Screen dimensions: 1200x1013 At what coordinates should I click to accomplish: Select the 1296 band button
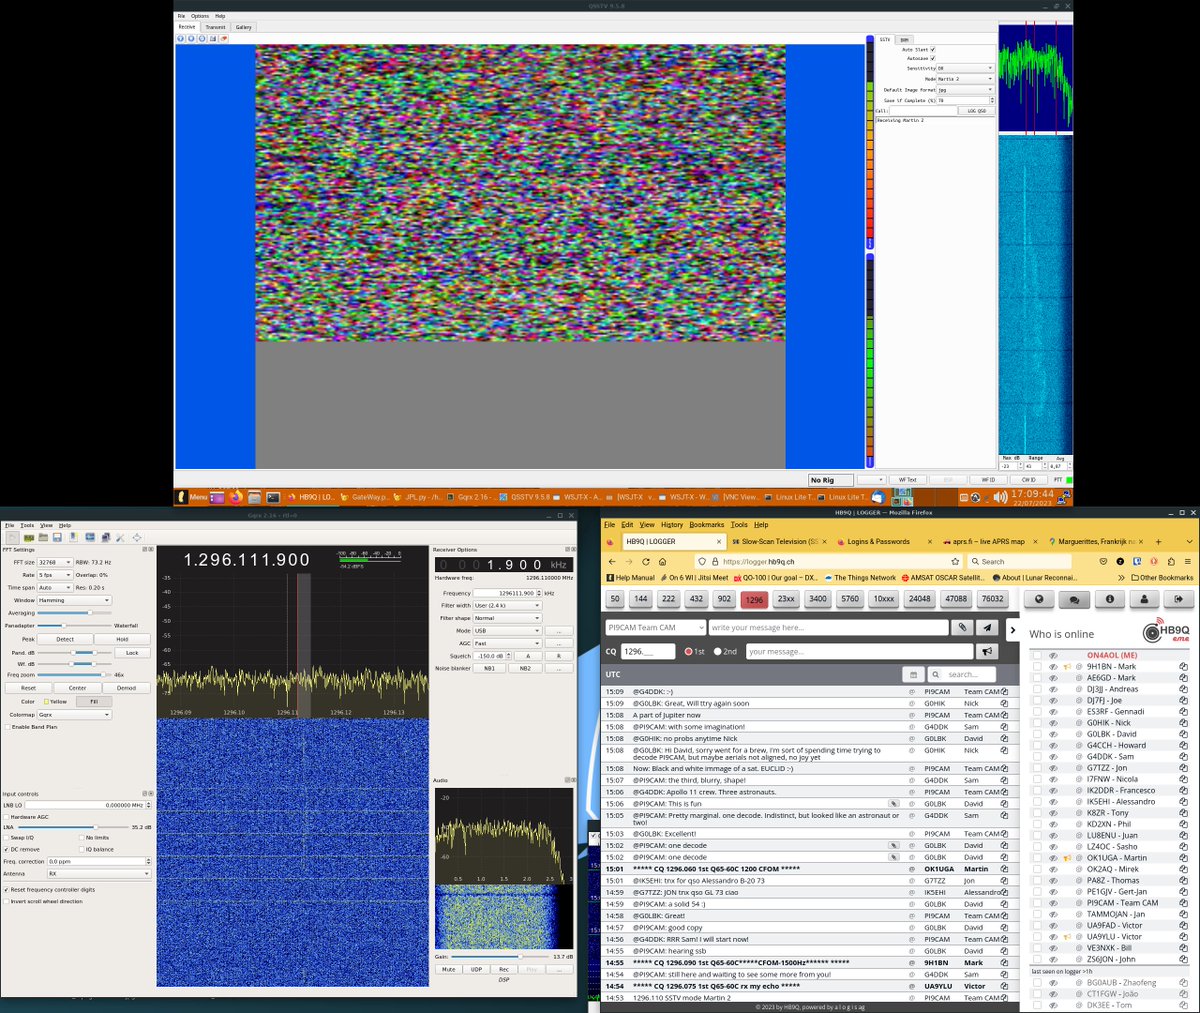[754, 599]
